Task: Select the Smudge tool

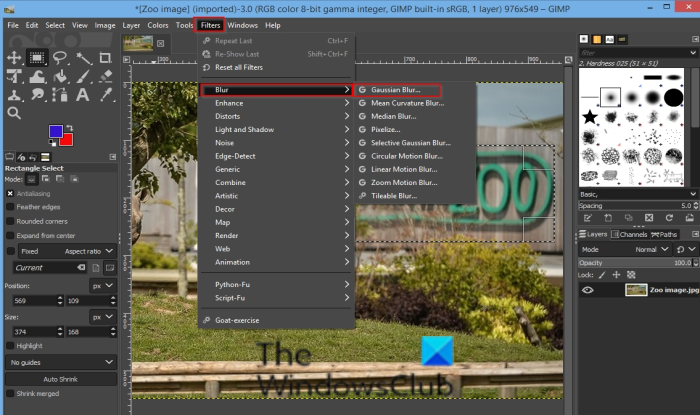Action: 37,95
